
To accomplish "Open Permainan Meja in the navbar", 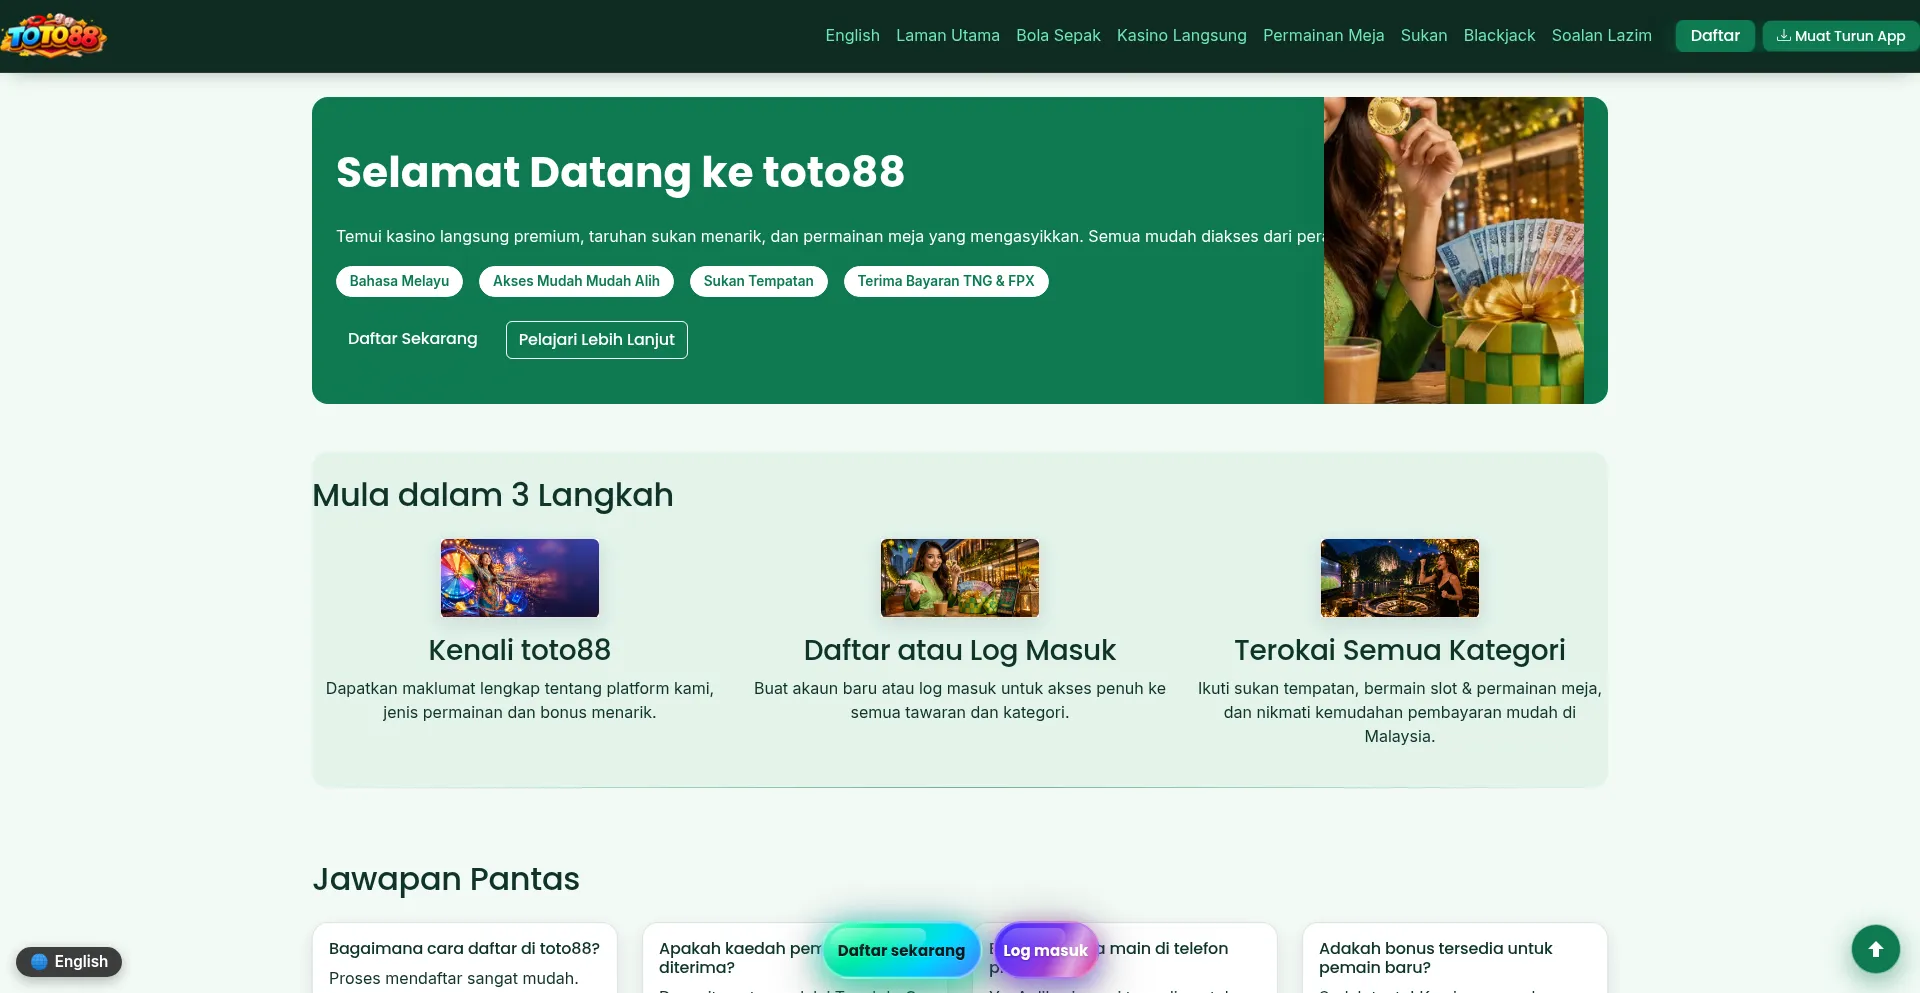I will [x=1323, y=35].
